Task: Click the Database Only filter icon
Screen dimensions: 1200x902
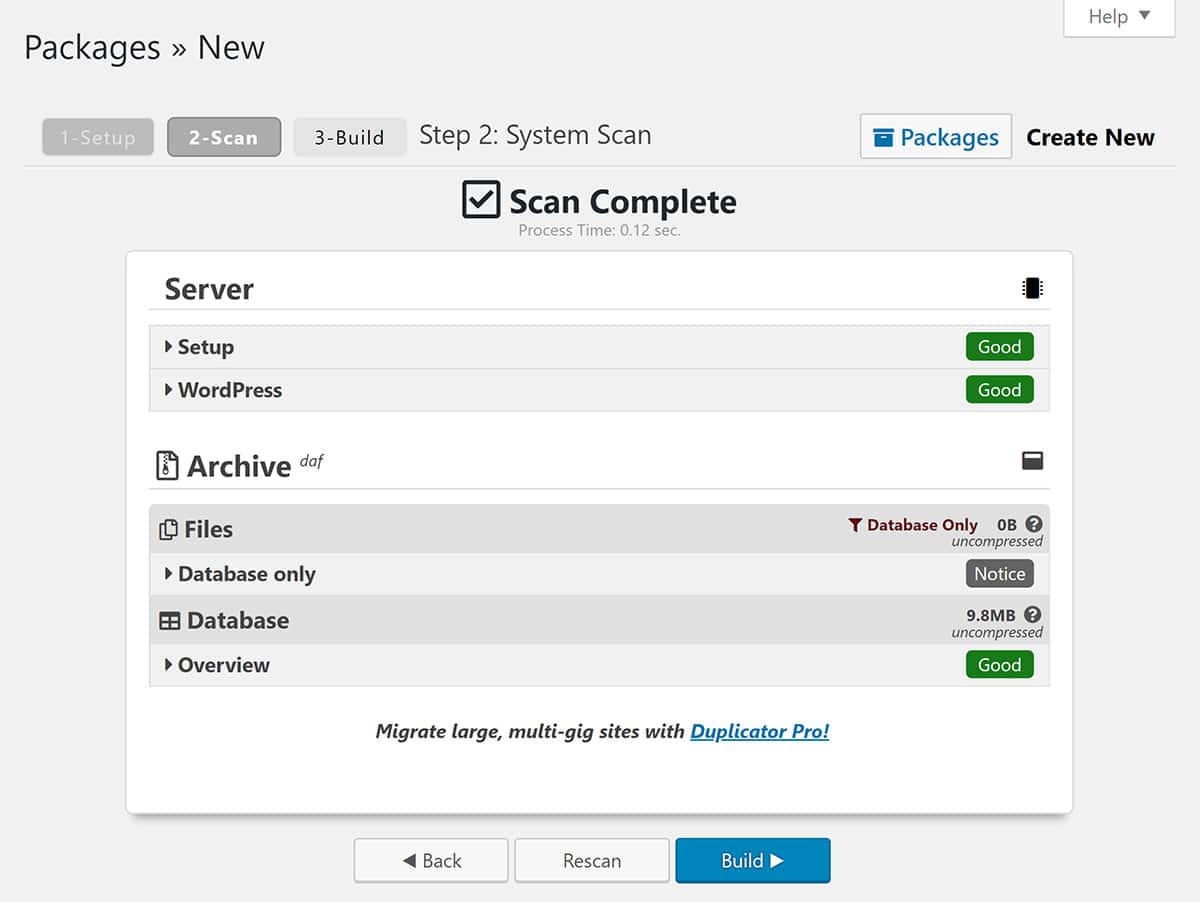Action: pyautogui.click(x=855, y=525)
